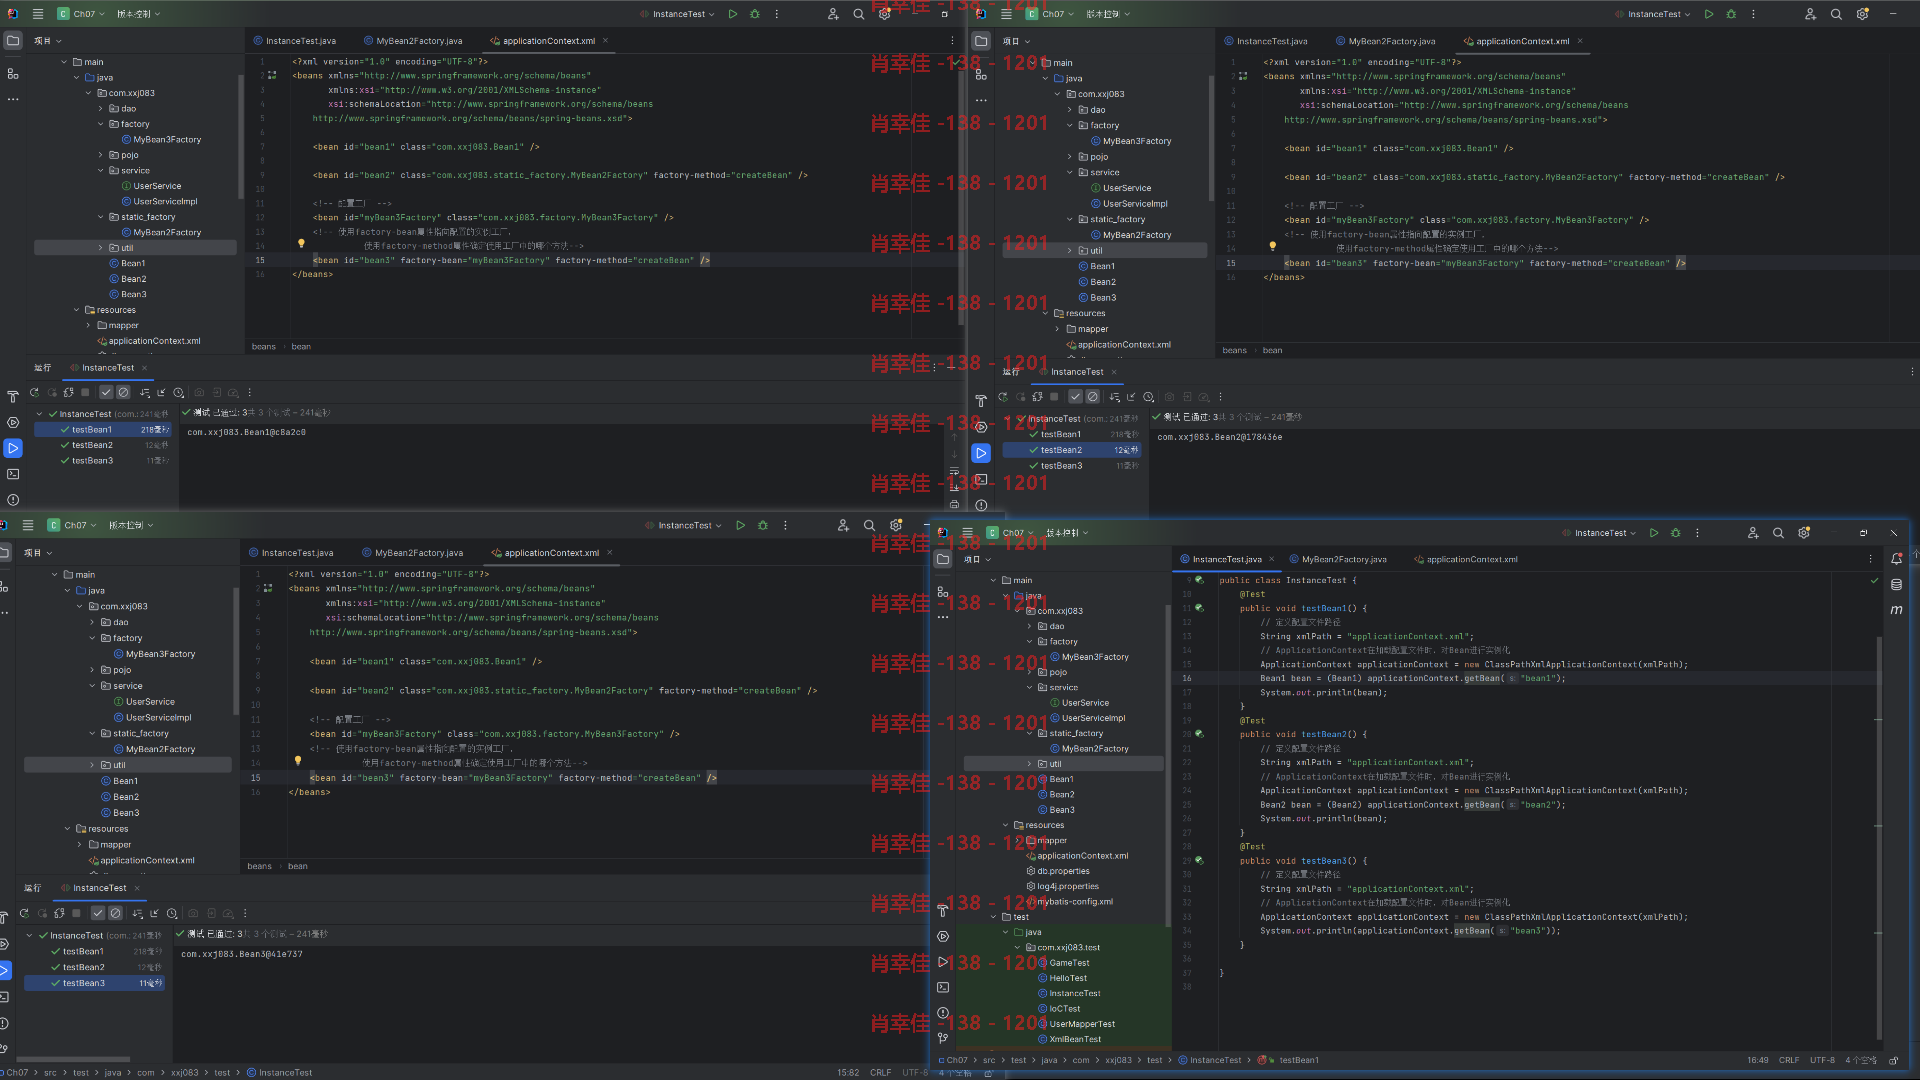Viewport: 1920px width, 1080px height.
Task: Toggle auto-test mode in top-left run panel
Action: (68, 393)
